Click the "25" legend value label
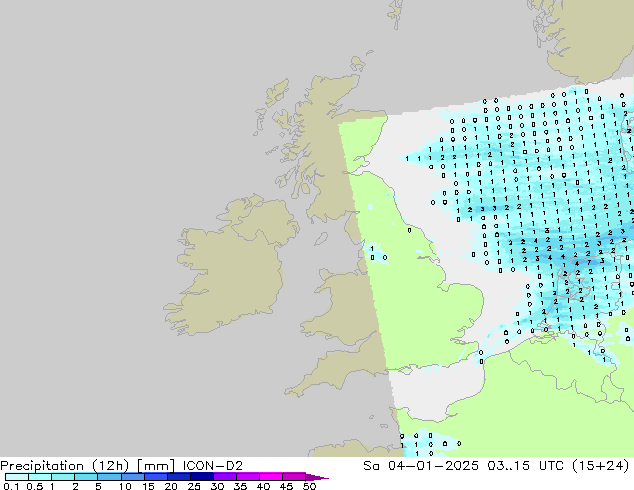 (x=194, y=486)
